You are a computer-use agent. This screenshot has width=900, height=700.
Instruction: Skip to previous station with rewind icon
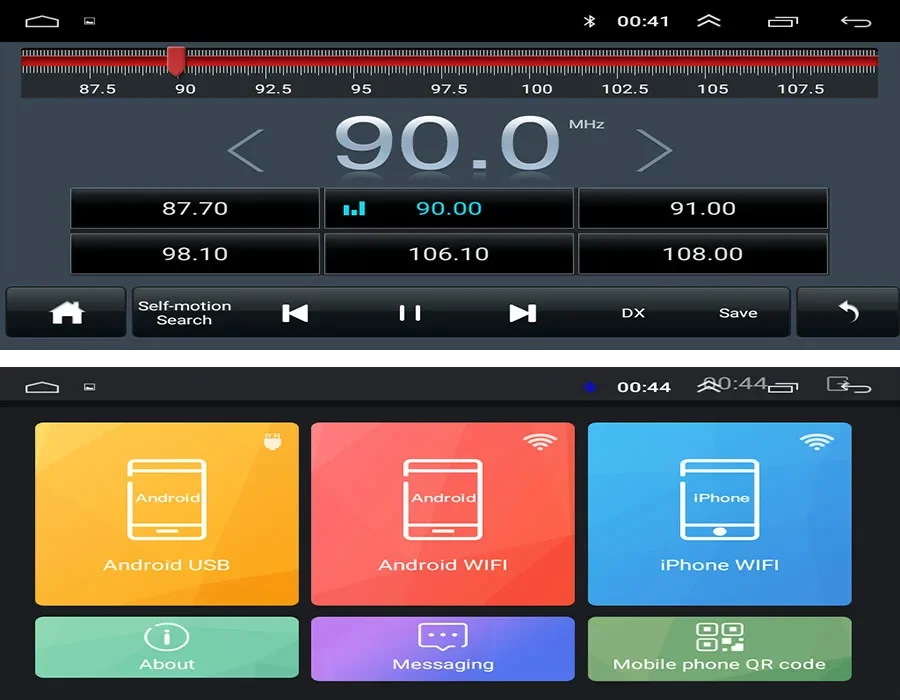[x=295, y=313]
